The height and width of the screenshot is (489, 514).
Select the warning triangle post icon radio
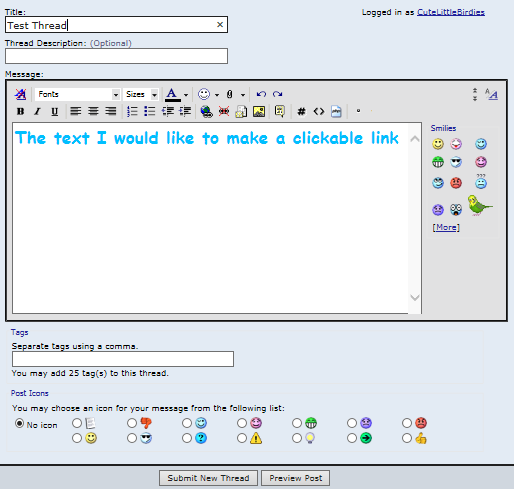[x=242, y=438]
